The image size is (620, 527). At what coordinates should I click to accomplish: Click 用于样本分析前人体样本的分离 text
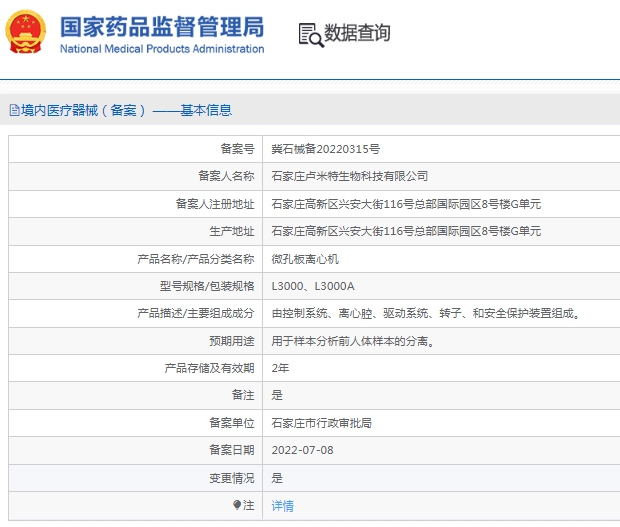pos(353,341)
